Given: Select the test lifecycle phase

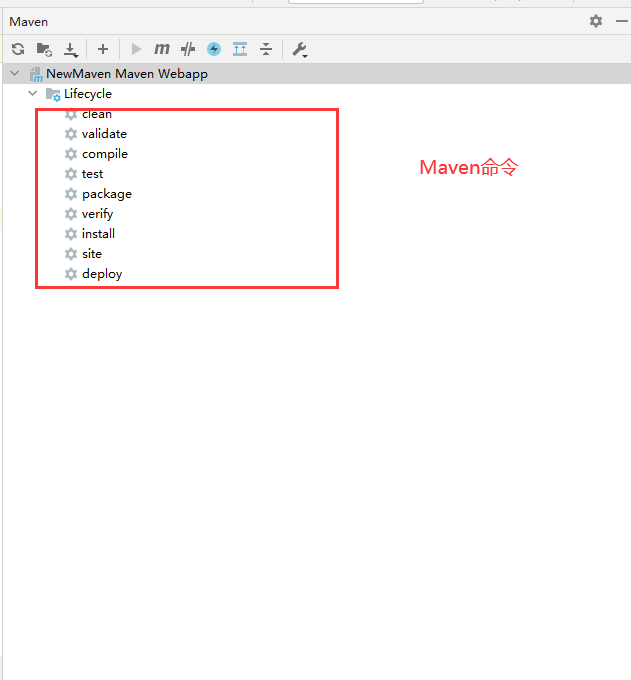Looking at the screenshot, I should pyautogui.click(x=92, y=174).
